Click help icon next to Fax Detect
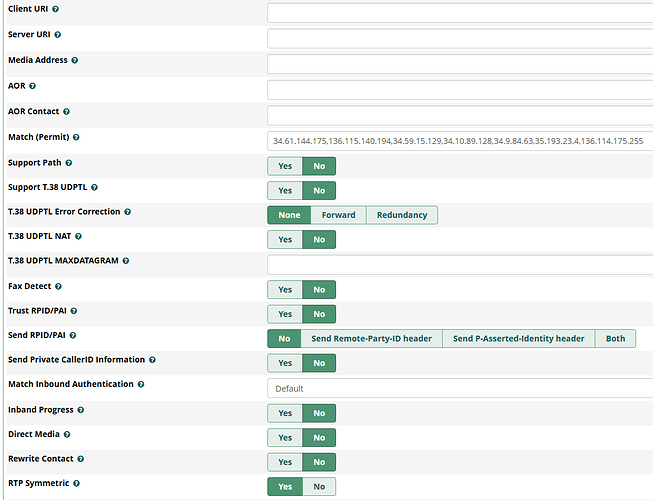The image size is (653, 500). pyautogui.click(x=57, y=286)
